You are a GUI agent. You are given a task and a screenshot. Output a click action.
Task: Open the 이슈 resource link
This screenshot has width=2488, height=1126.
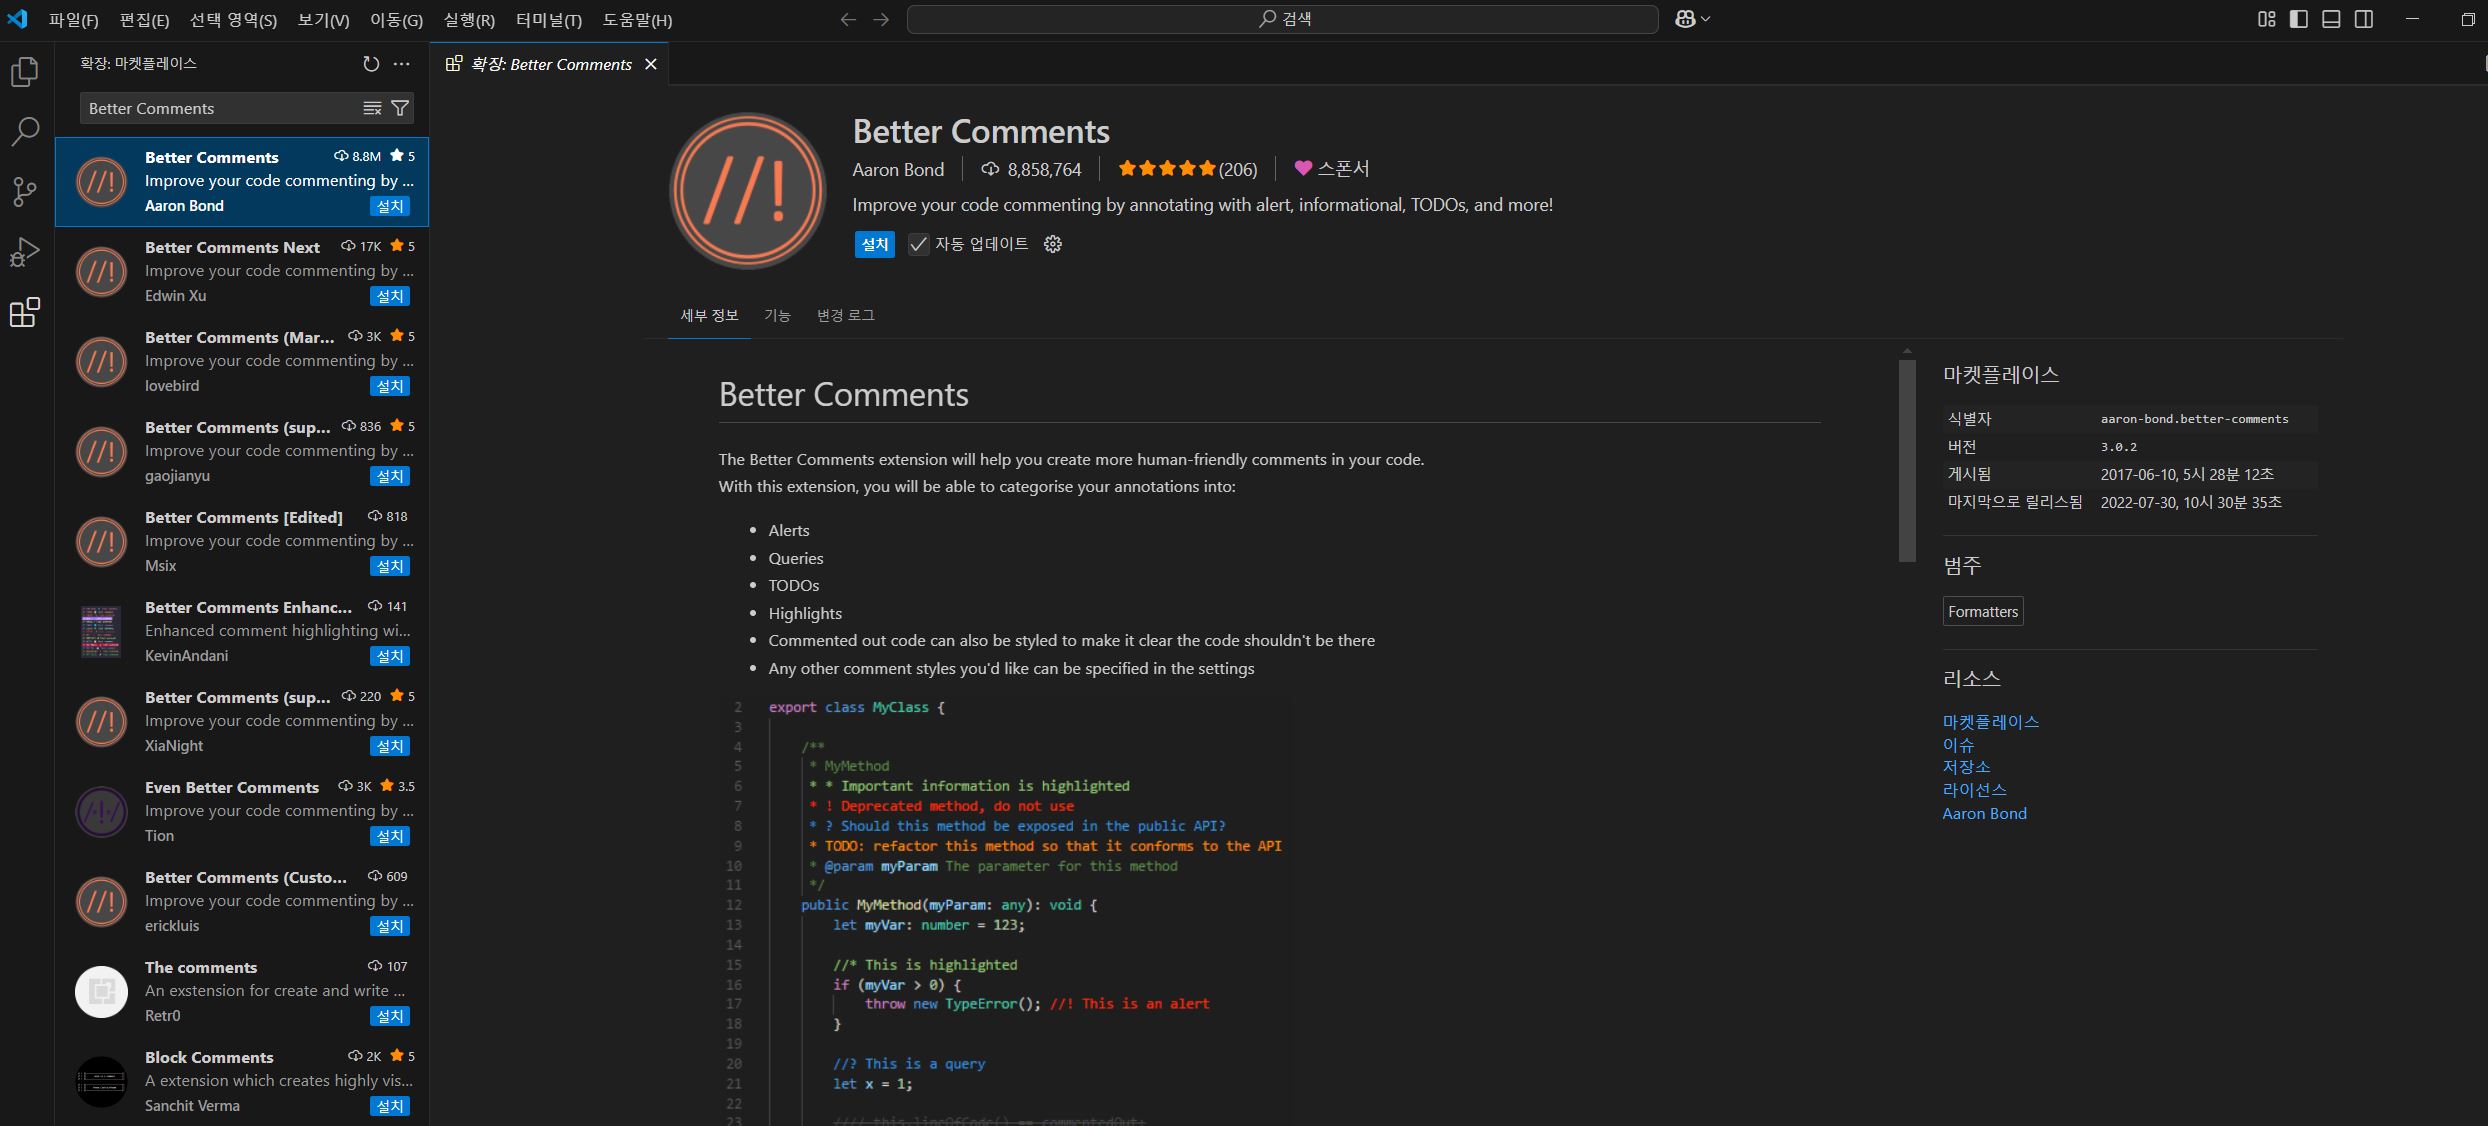(x=1958, y=745)
